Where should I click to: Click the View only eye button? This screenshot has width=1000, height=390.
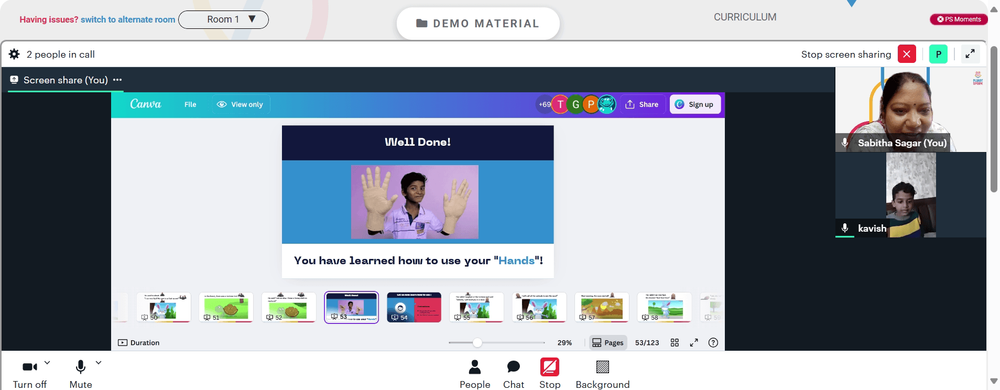pyautogui.click(x=240, y=105)
